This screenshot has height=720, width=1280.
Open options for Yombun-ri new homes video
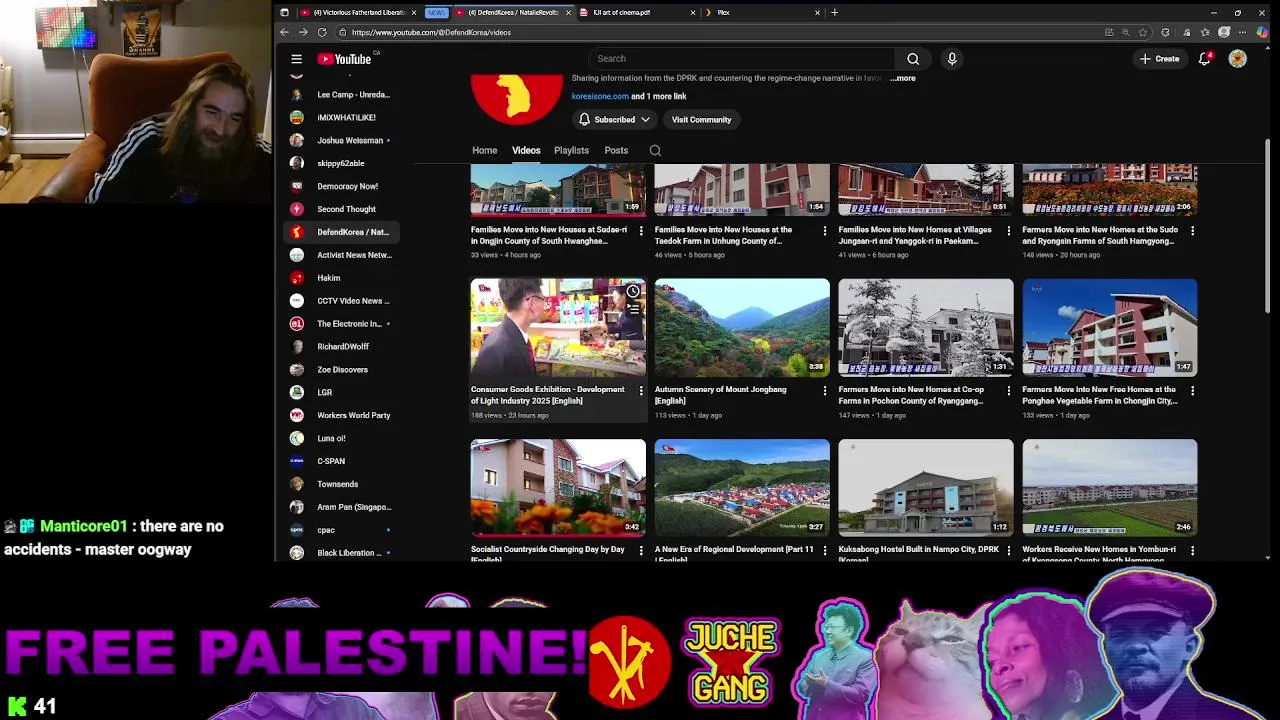pos(1192,550)
